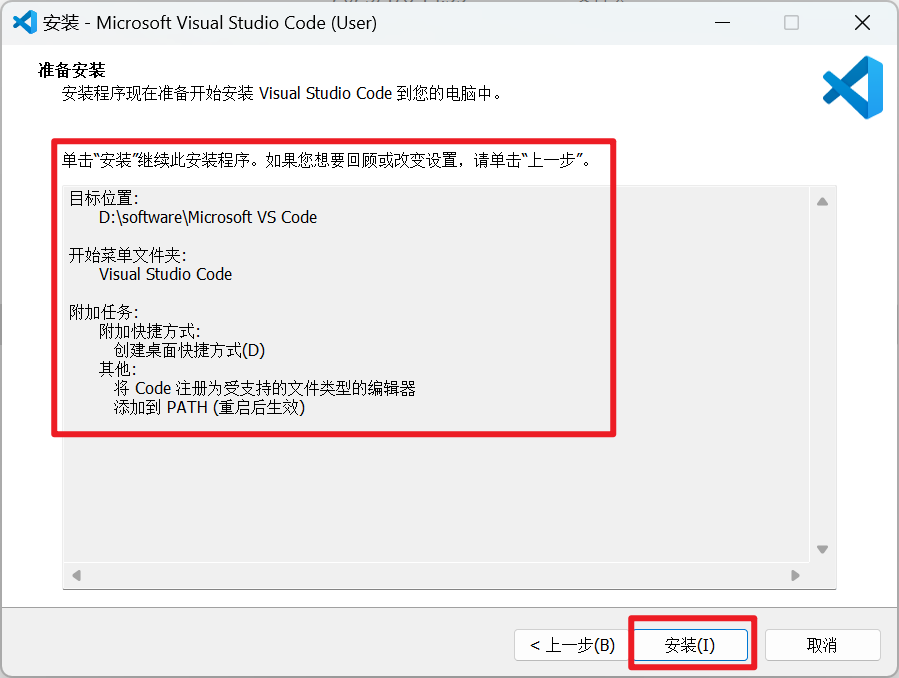Click the summary scroll down arrow
This screenshot has height=678, width=899.
coord(822,549)
